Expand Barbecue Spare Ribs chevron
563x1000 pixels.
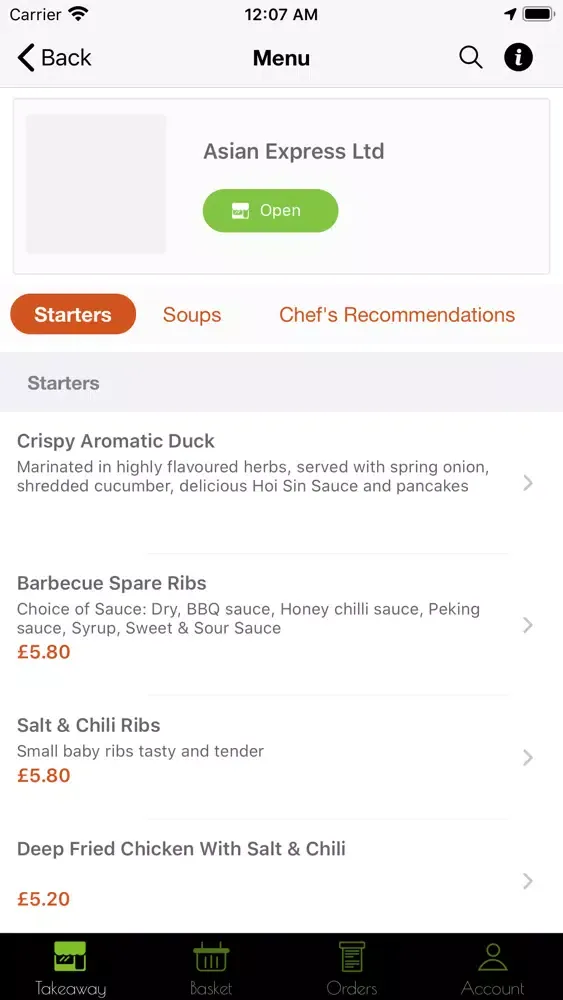pyautogui.click(x=527, y=625)
